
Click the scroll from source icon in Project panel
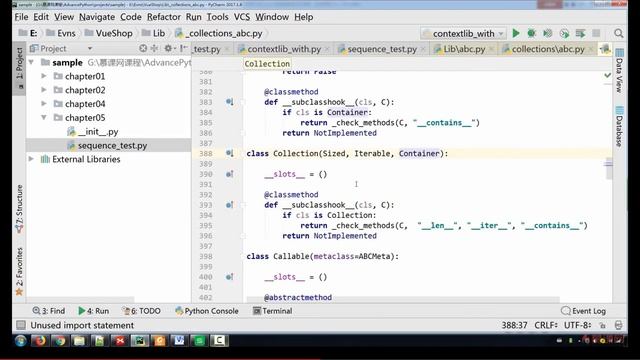coord(142,49)
